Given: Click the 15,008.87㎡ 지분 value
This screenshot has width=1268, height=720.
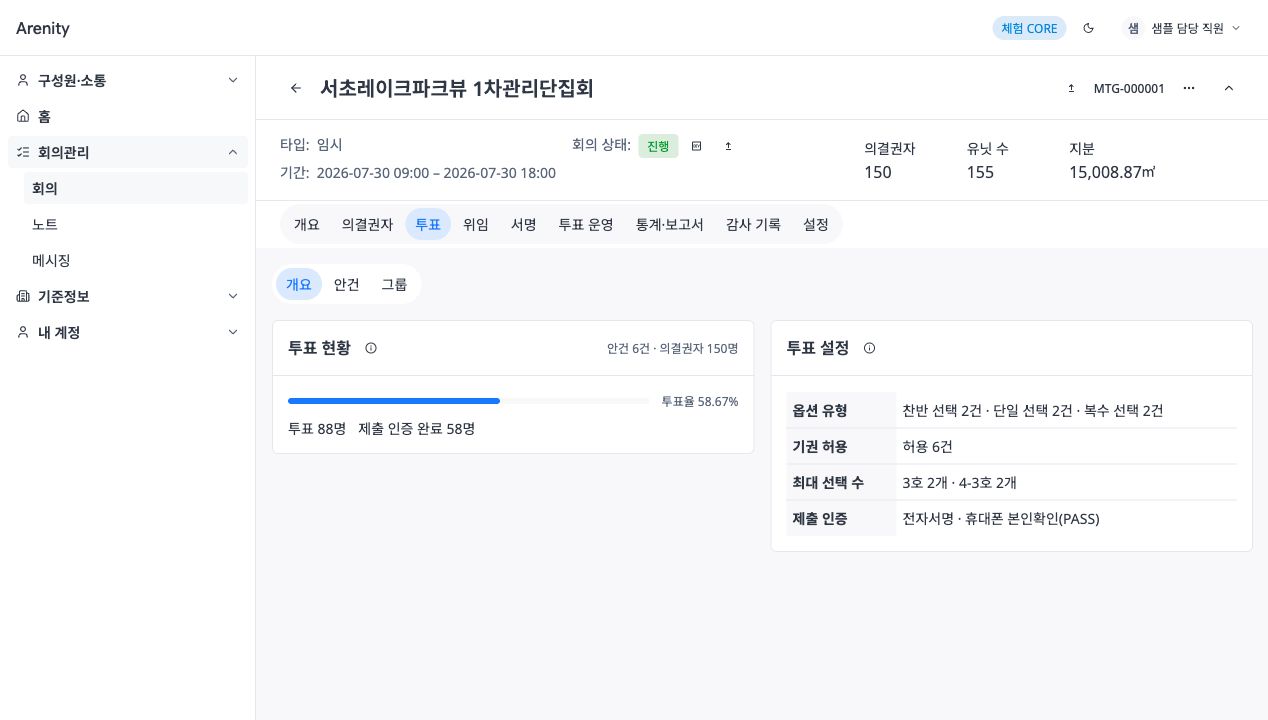Looking at the screenshot, I should click(1112, 172).
